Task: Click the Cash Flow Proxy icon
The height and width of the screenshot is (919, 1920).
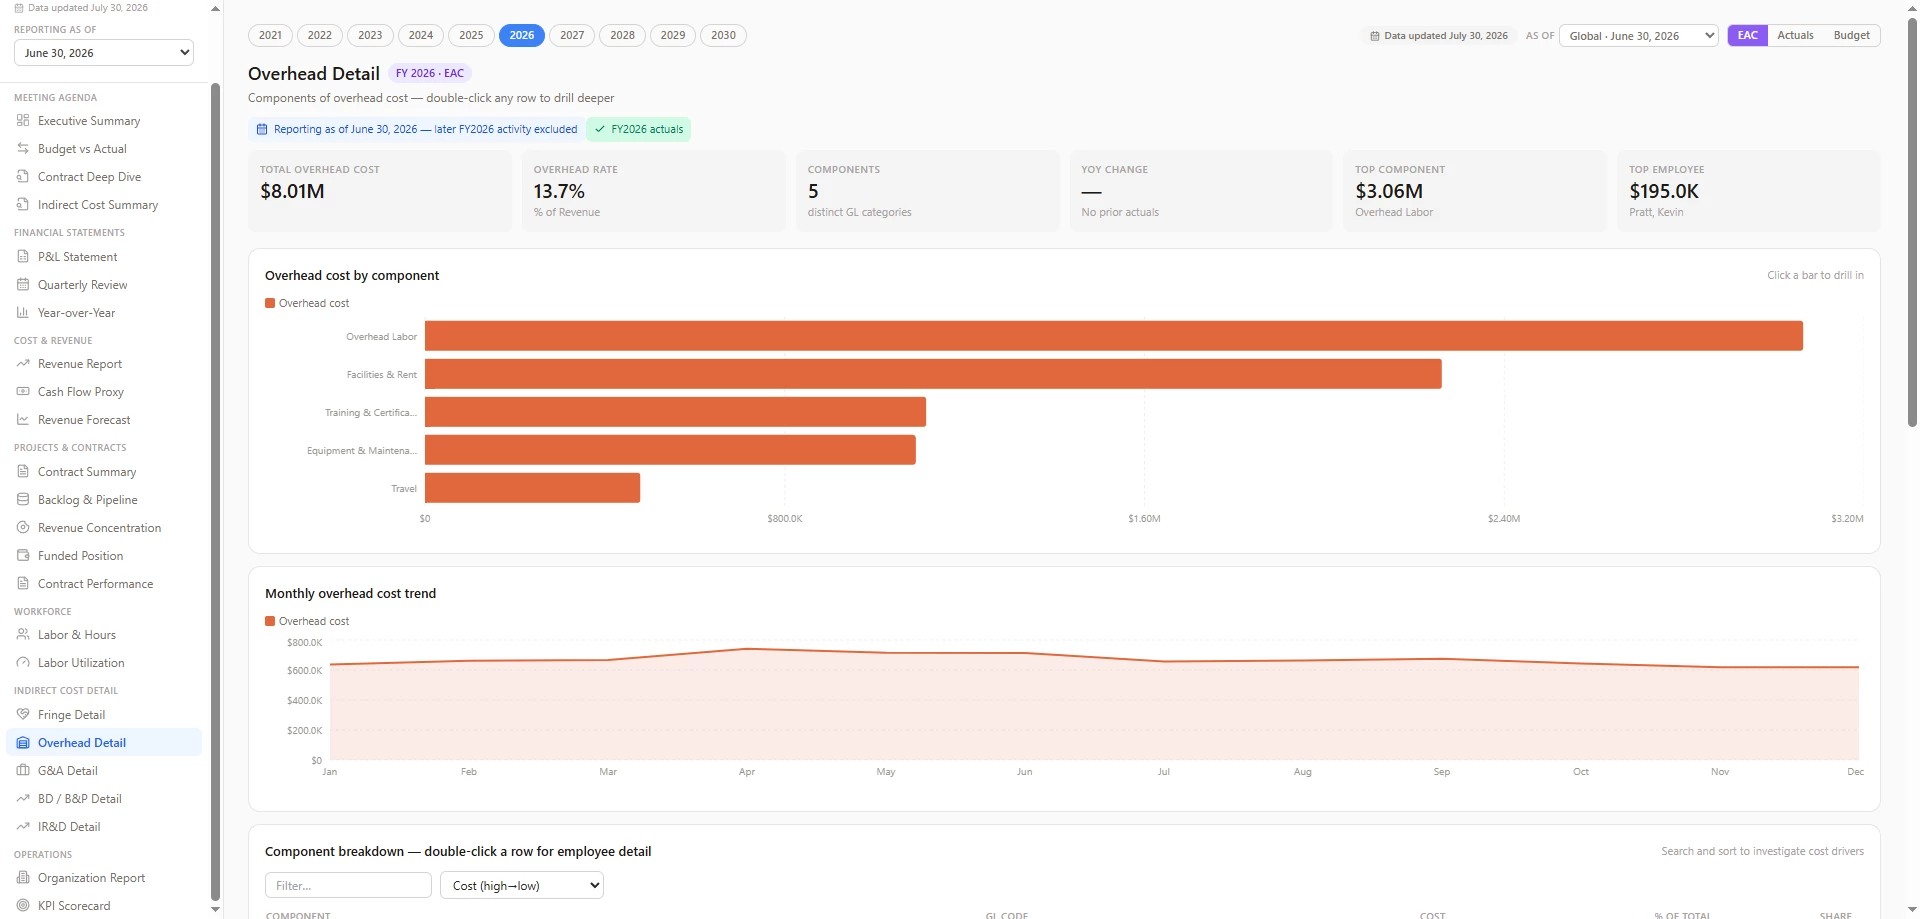Action: 23,391
